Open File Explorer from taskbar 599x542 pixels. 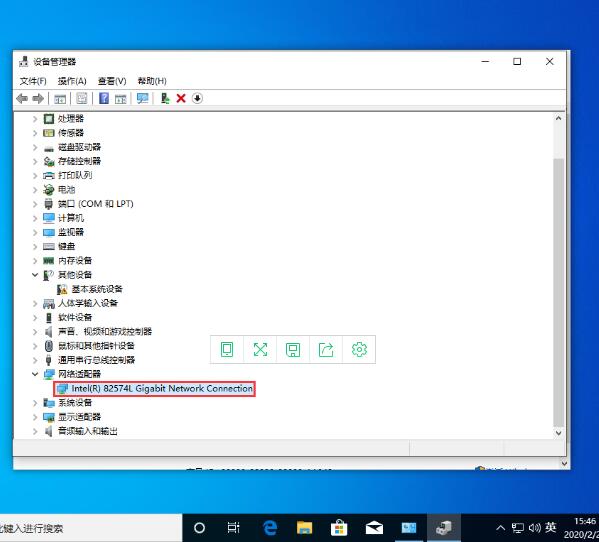click(x=304, y=528)
